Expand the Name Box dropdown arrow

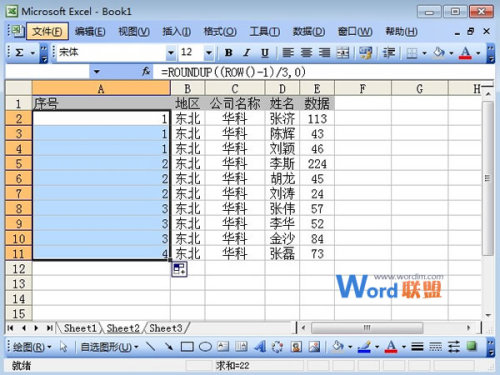point(97,71)
